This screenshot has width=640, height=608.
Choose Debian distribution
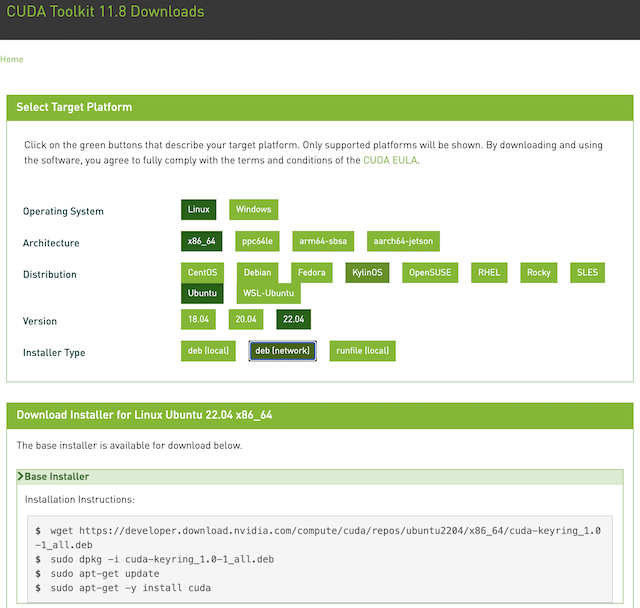click(256, 273)
